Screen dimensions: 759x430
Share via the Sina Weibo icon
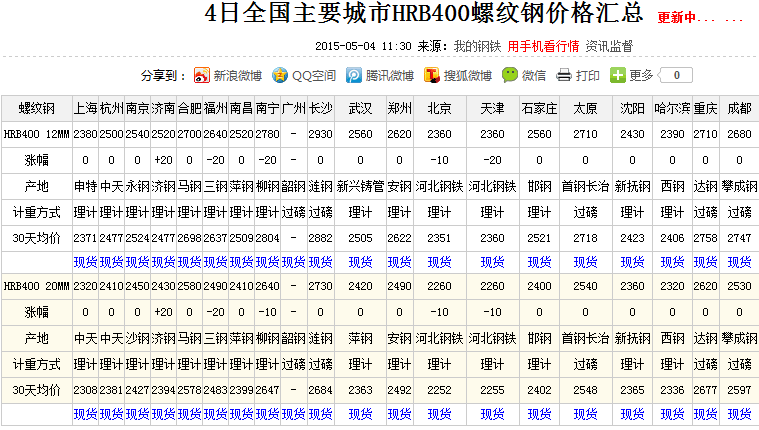coord(202,76)
